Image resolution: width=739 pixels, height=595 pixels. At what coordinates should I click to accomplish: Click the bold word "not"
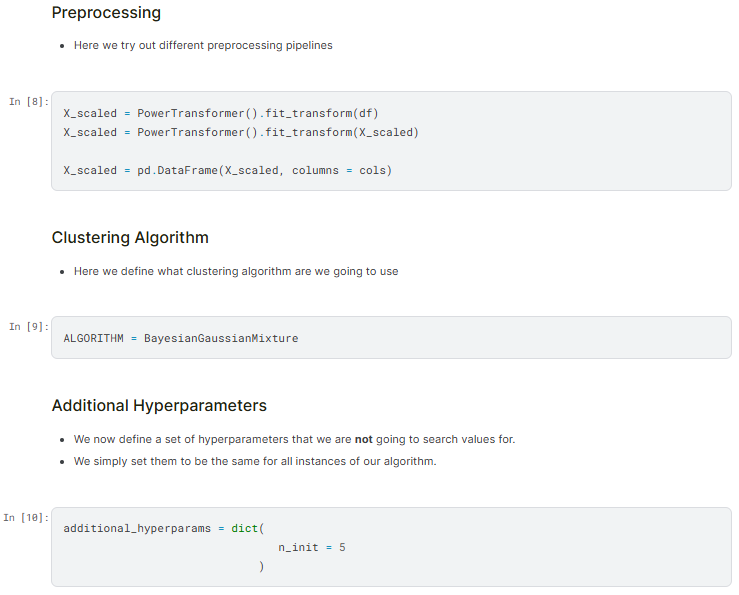364,439
